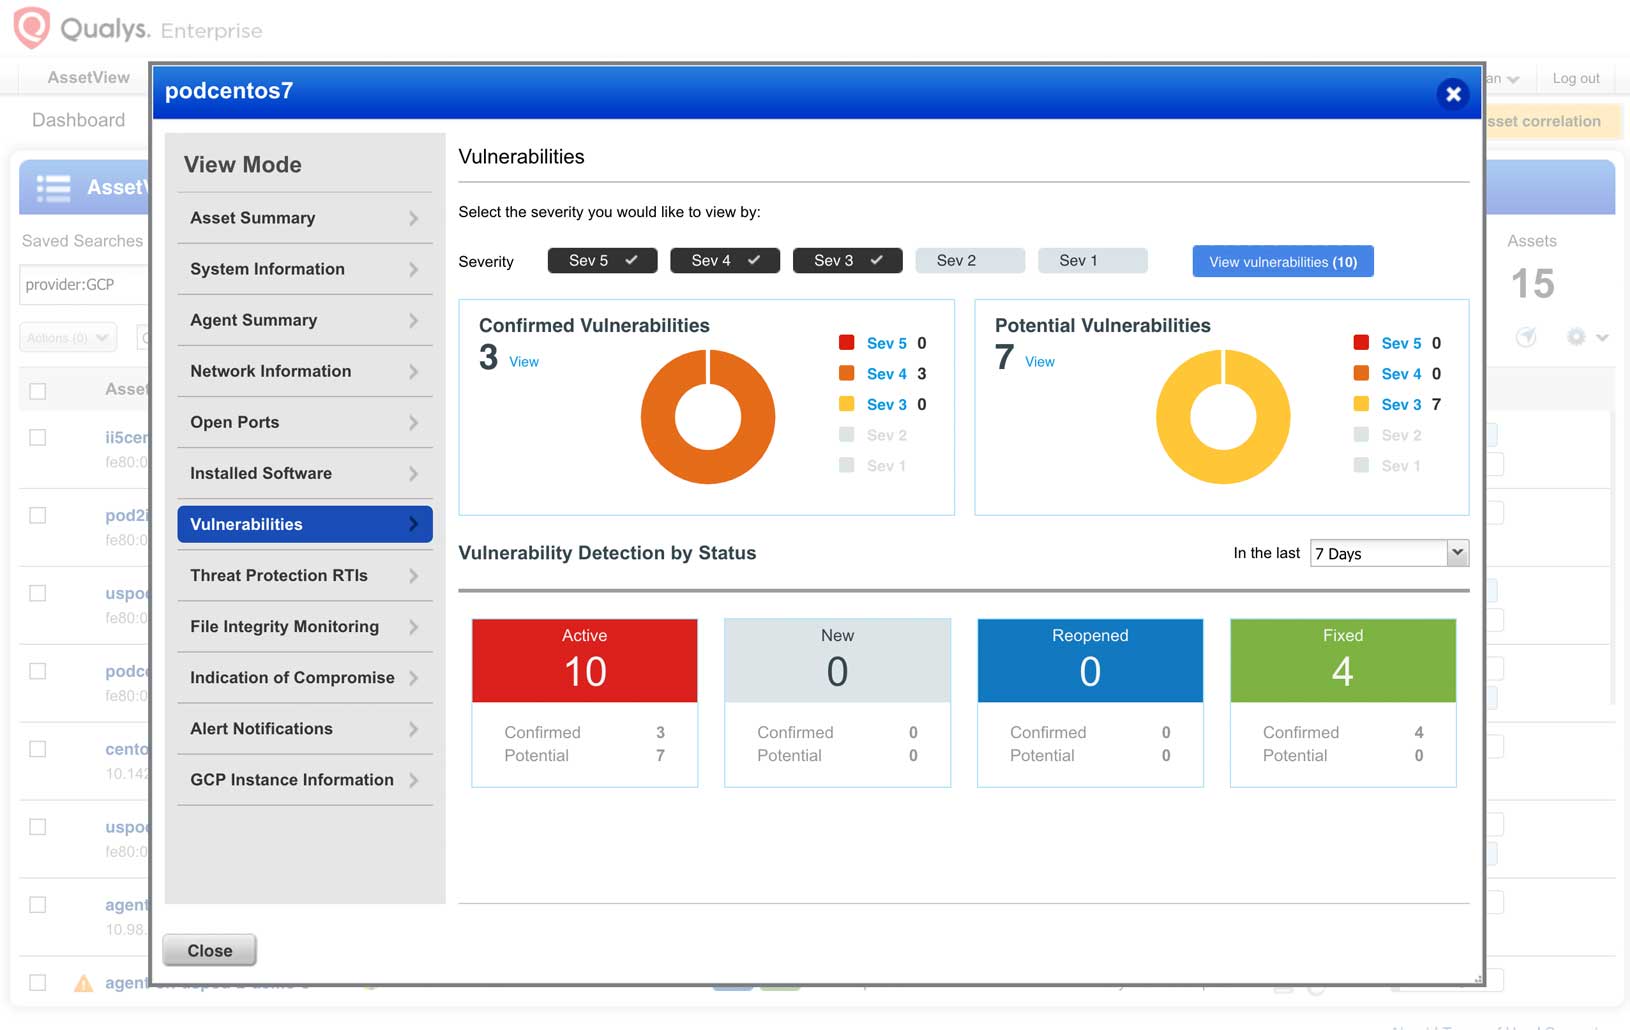Click the AssetView list icon in the blue panel
1630x1030 pixels.
pos(51,187)
